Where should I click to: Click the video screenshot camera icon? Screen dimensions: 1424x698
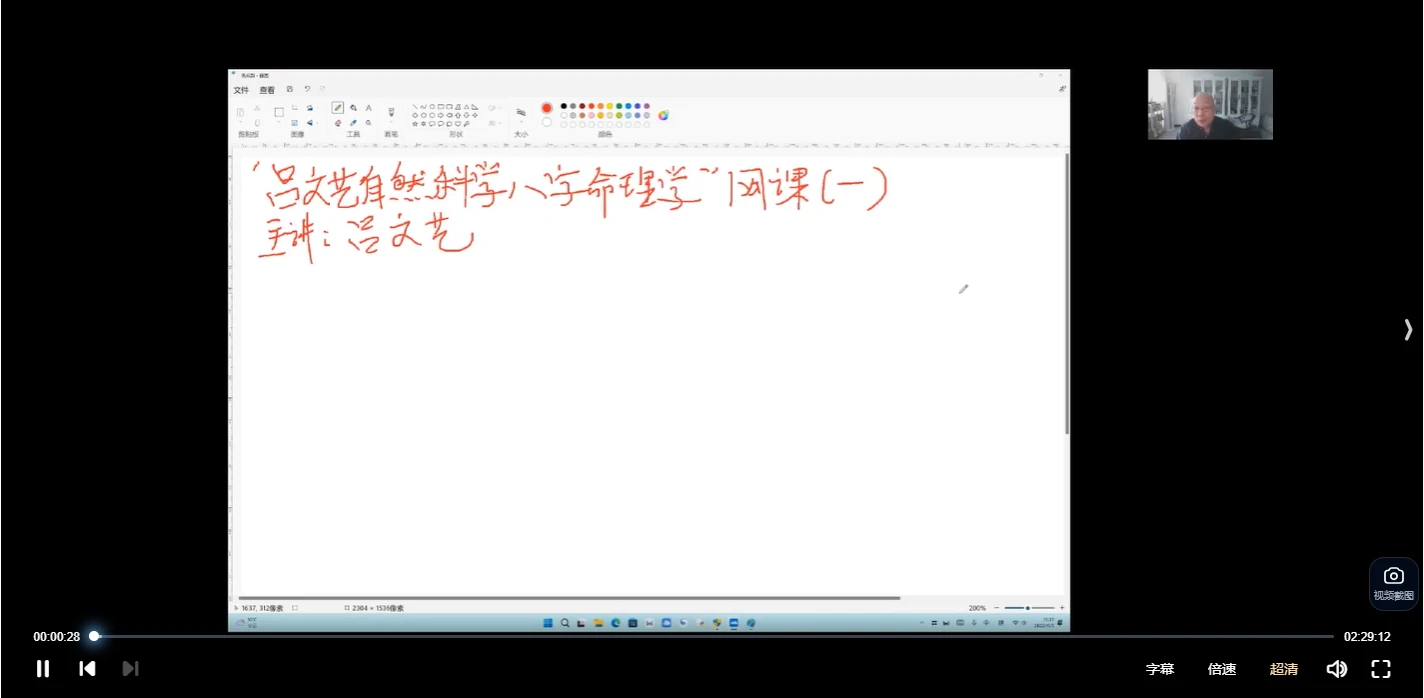1393,576
